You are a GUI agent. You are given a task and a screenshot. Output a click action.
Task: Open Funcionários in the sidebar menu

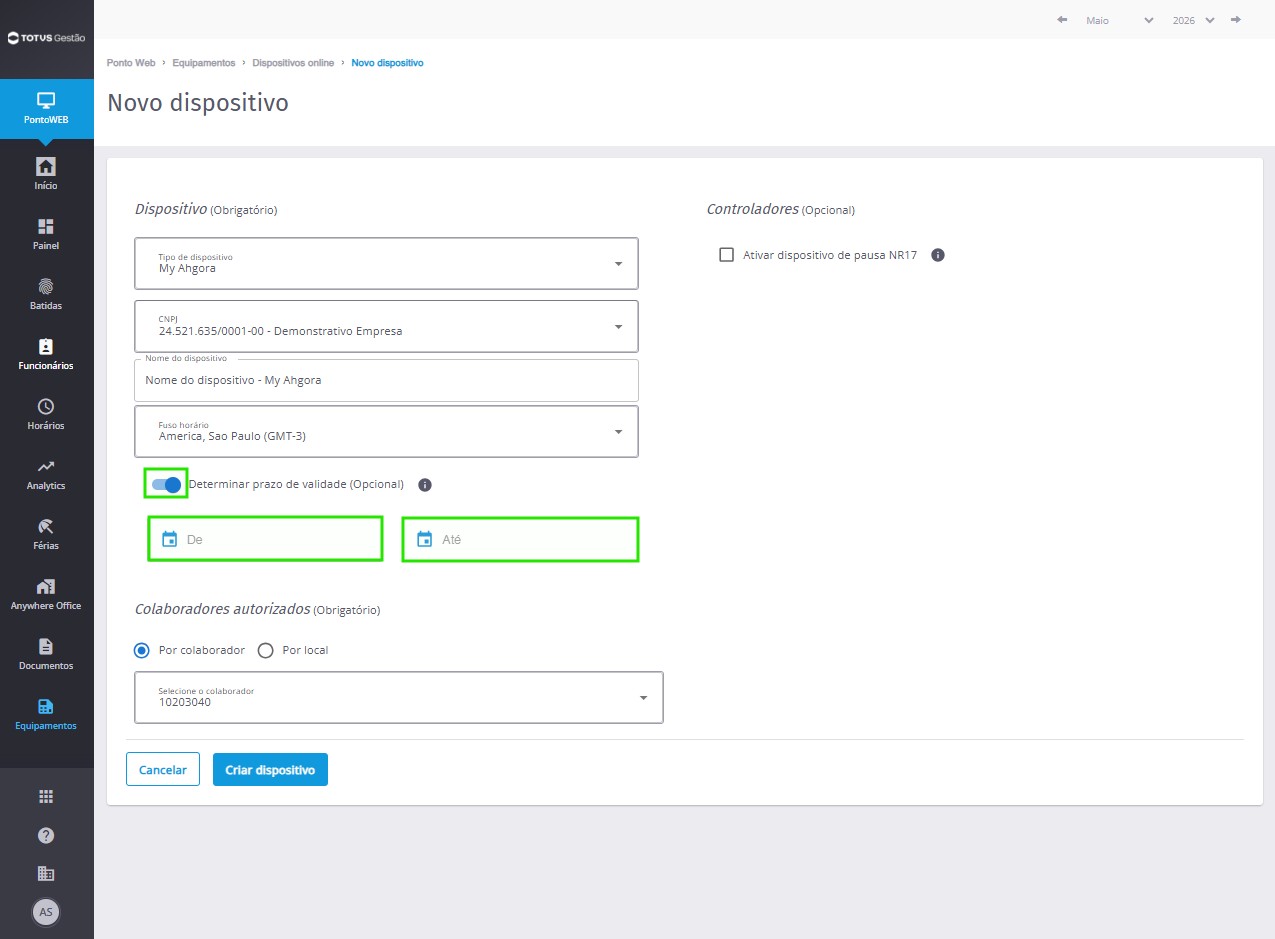(x=46, y=354)
